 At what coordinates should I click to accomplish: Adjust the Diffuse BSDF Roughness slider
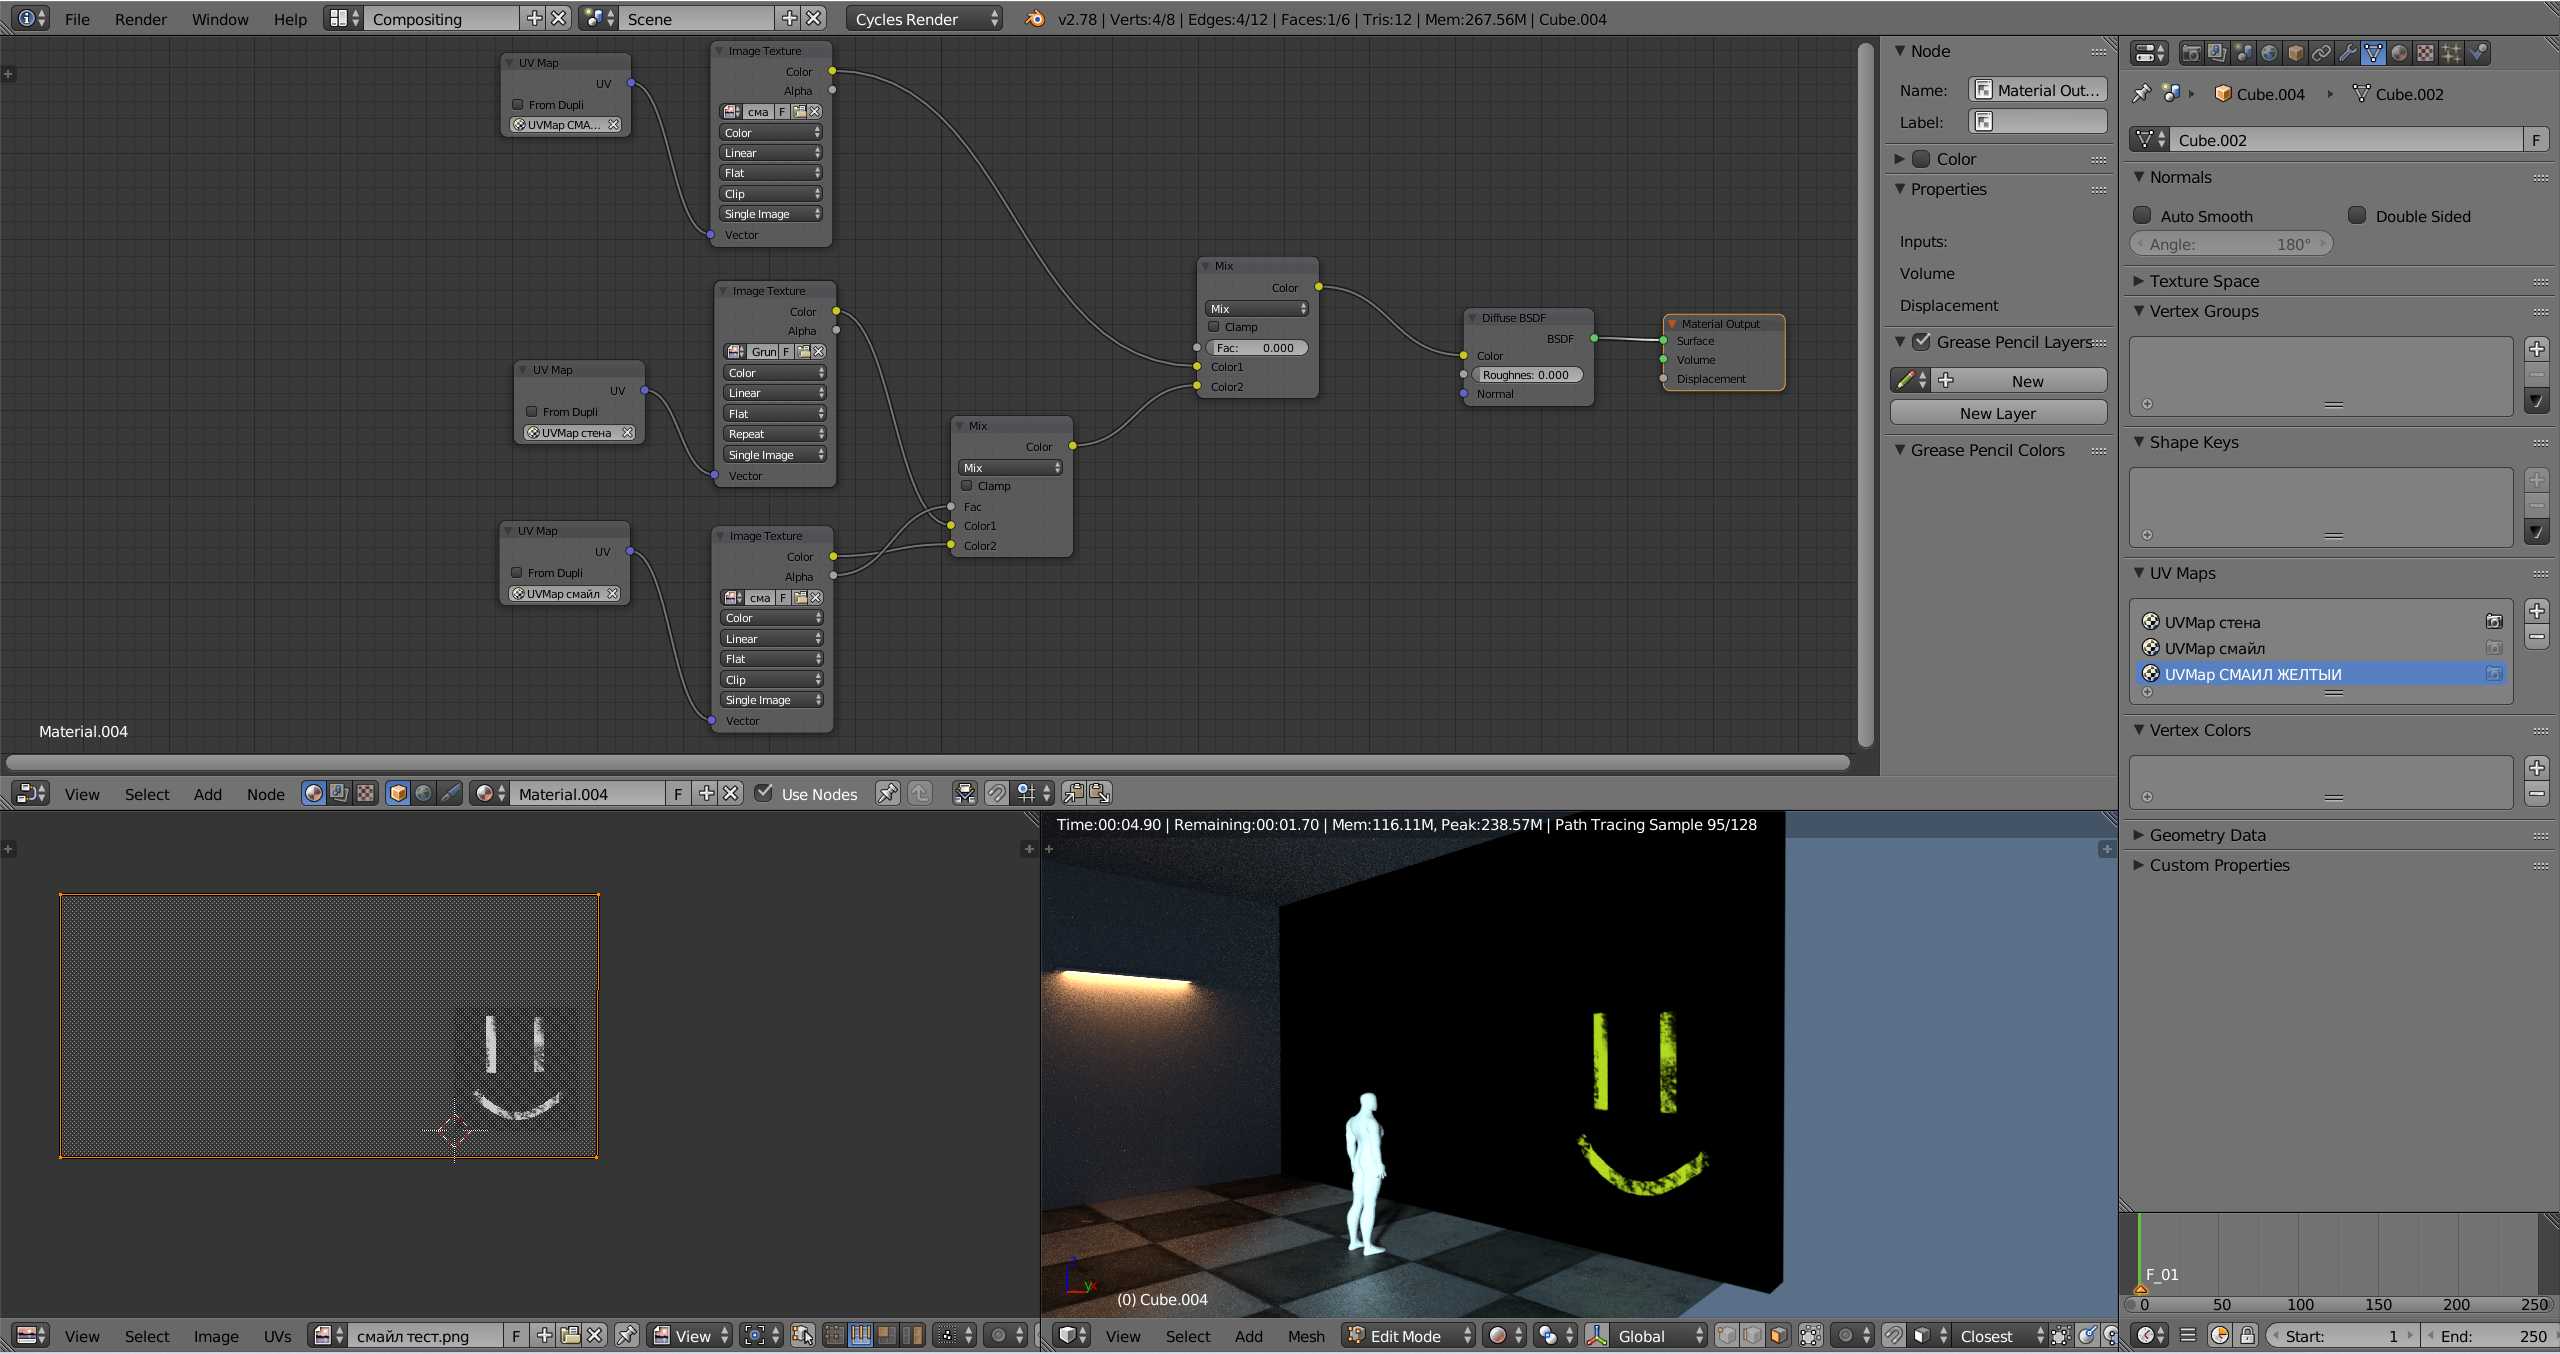[1526, 375]
